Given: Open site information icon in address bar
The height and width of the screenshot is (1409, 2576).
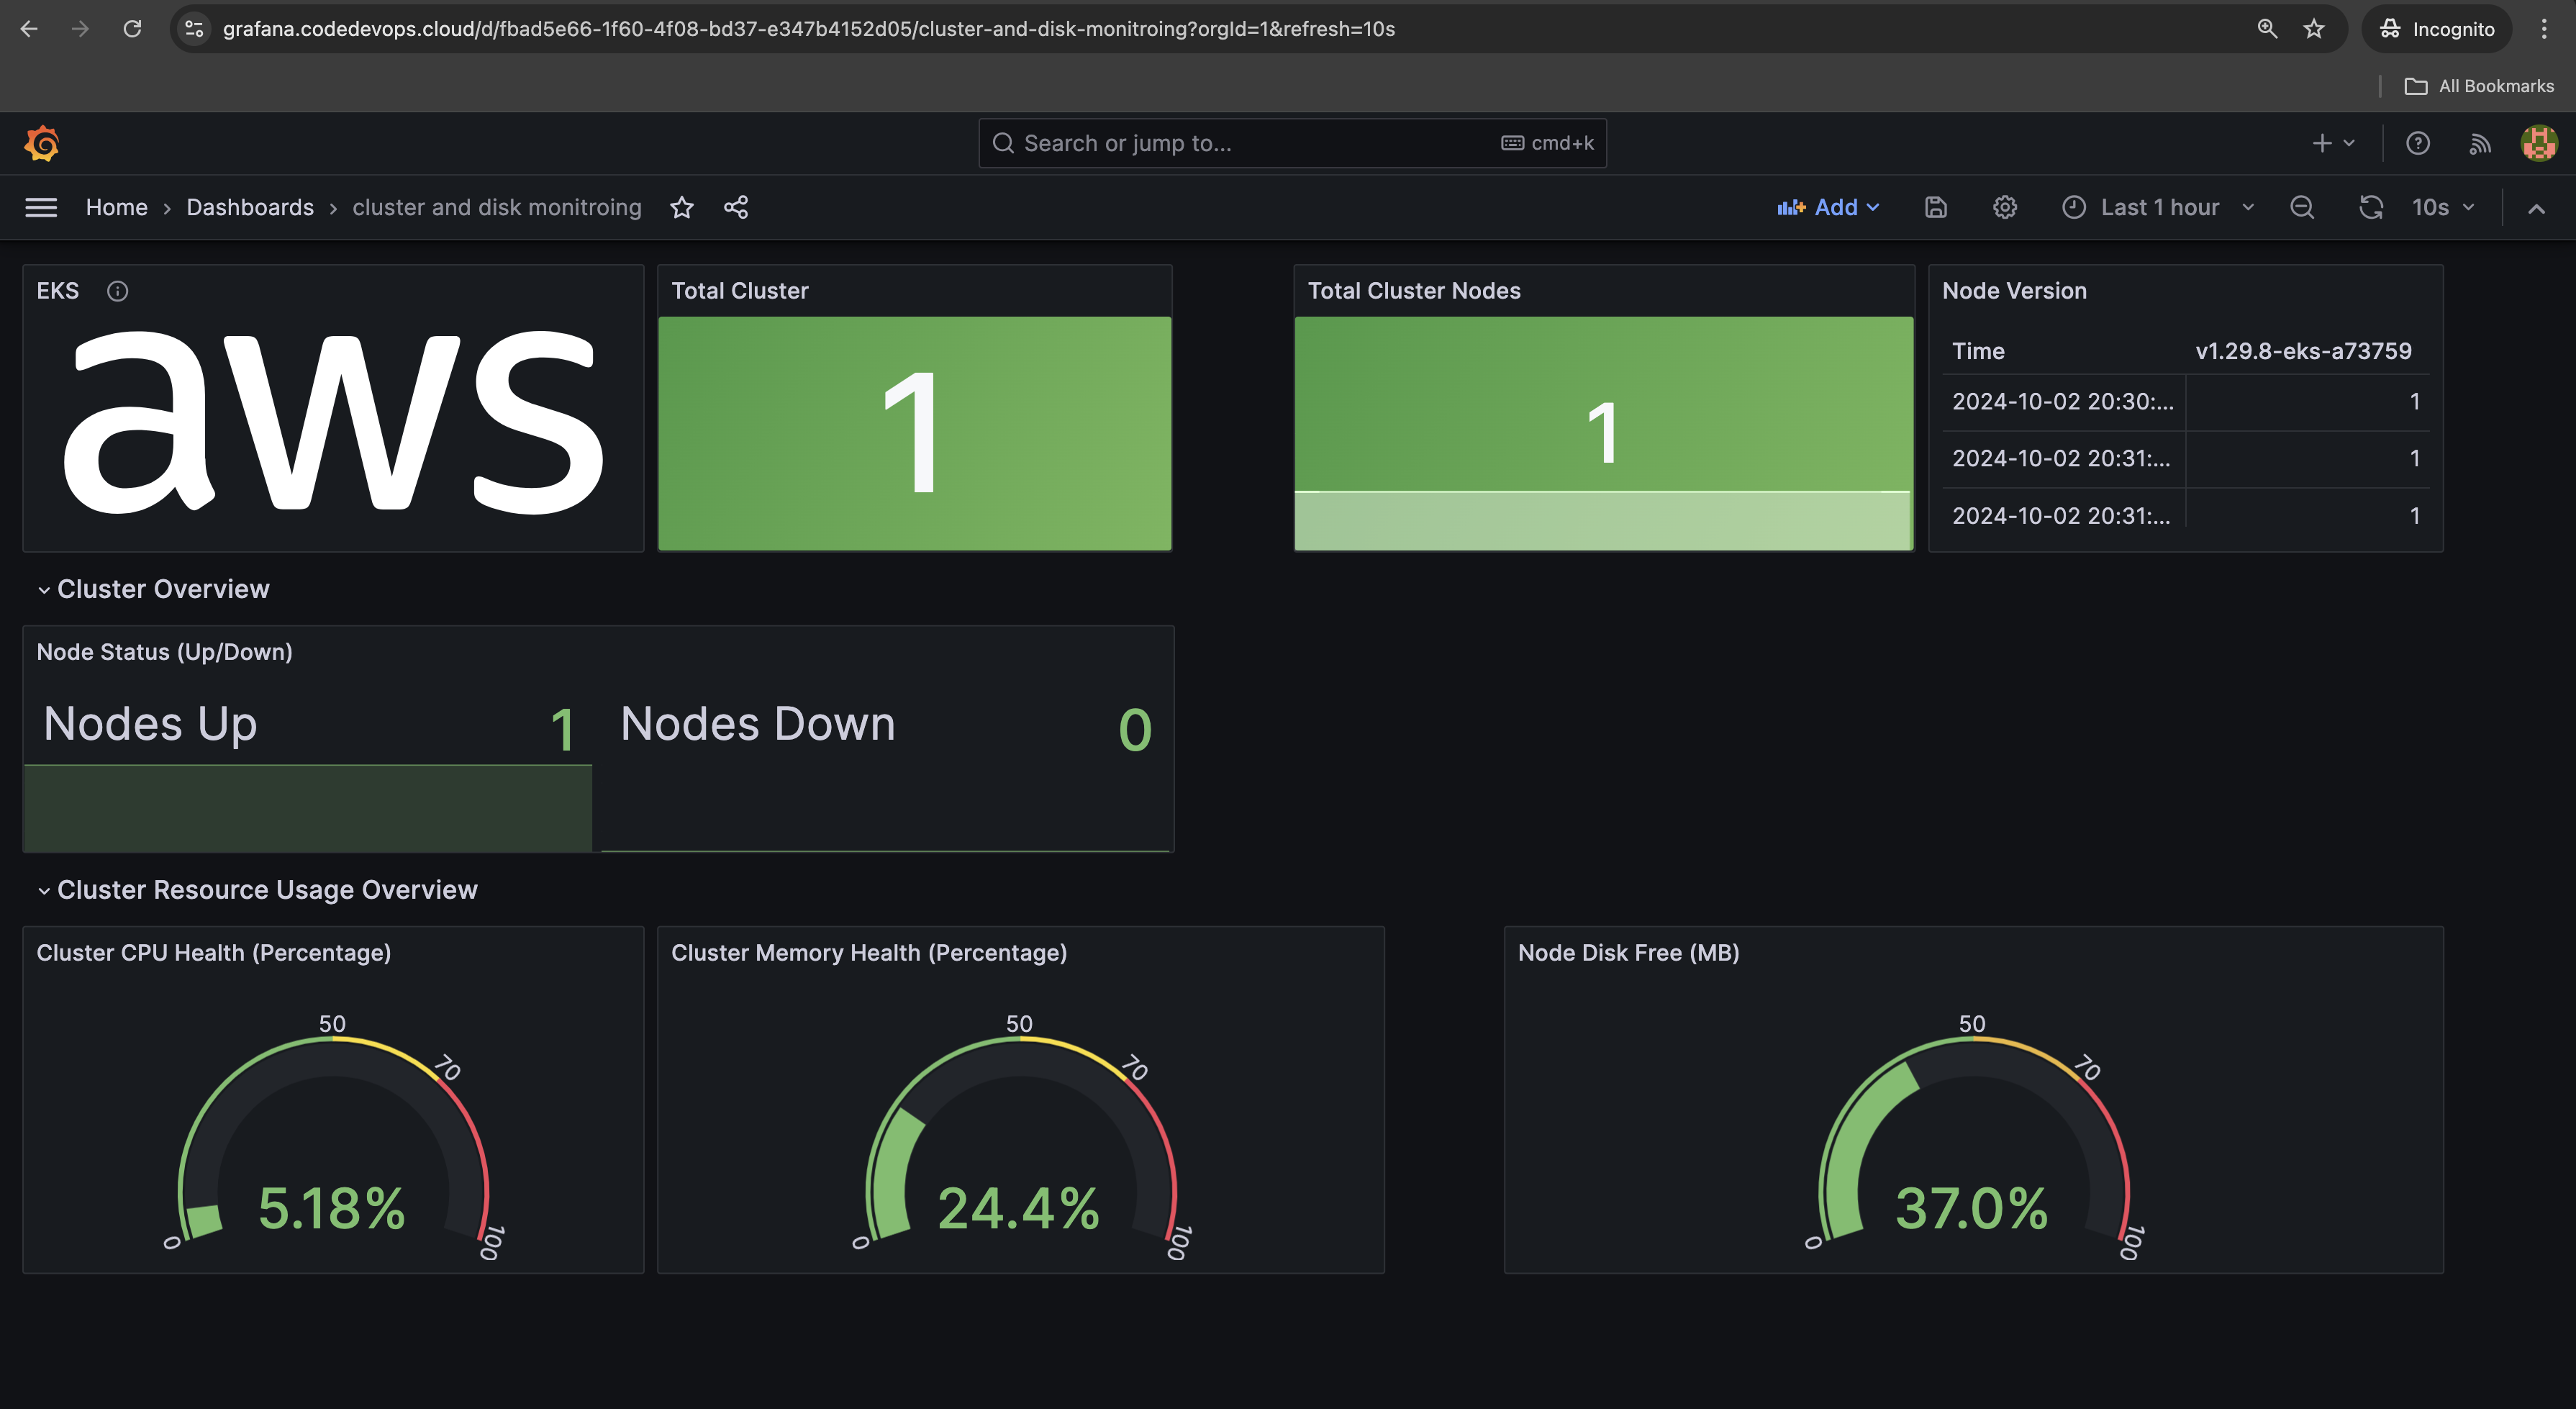Looking at the screenshot, I should click(x=195, y=29).
